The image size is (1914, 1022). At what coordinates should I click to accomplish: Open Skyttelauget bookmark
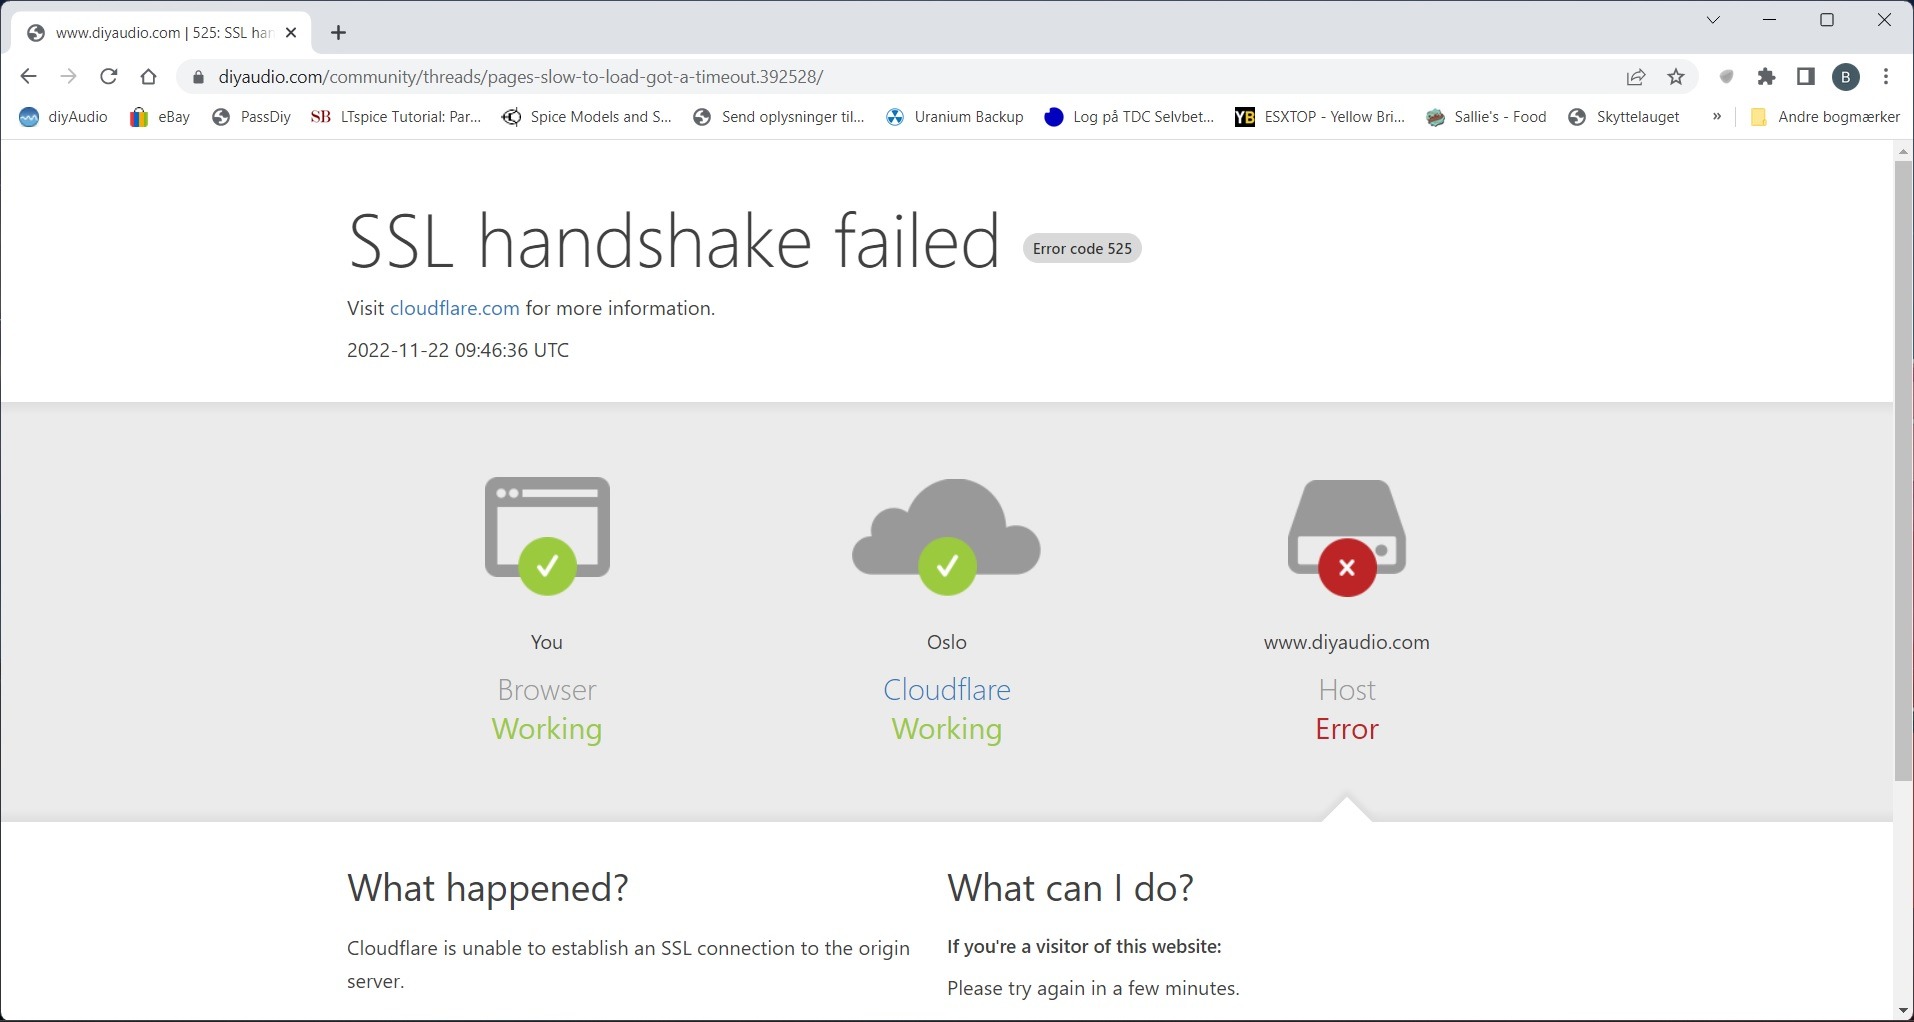[x=1624, y=117]
